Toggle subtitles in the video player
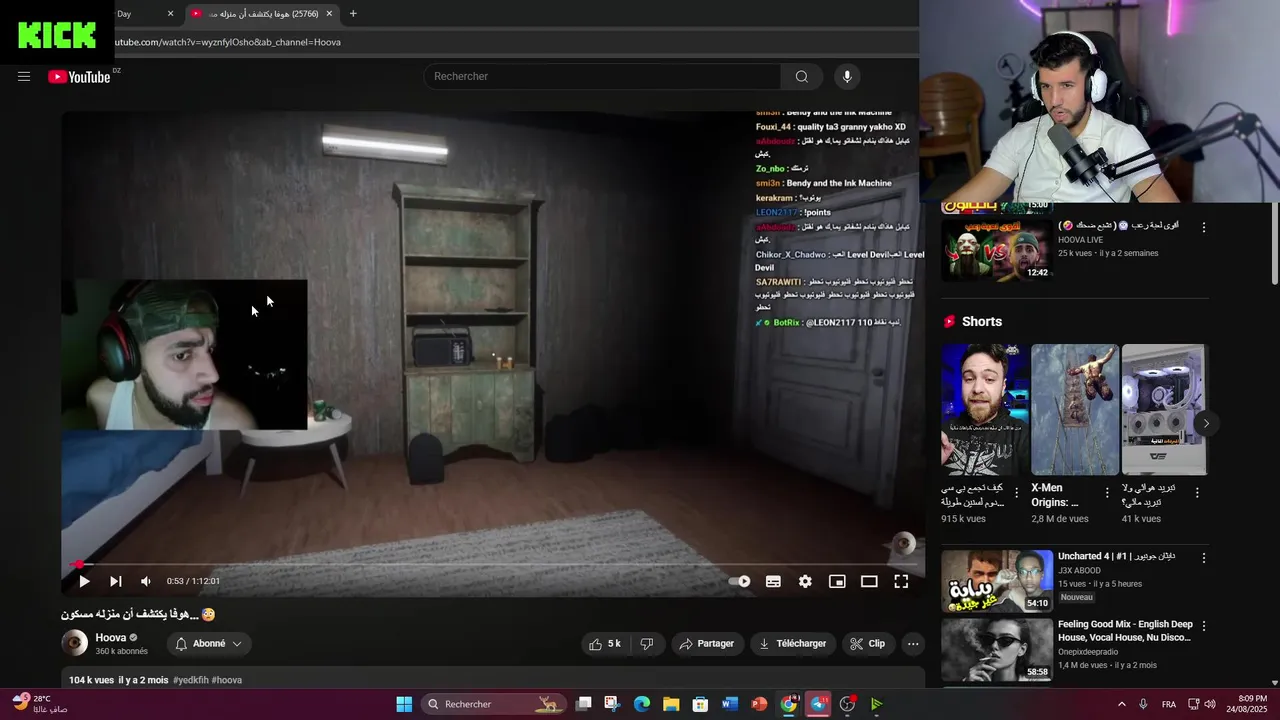The image size is (1280, 720). [773, 581]
